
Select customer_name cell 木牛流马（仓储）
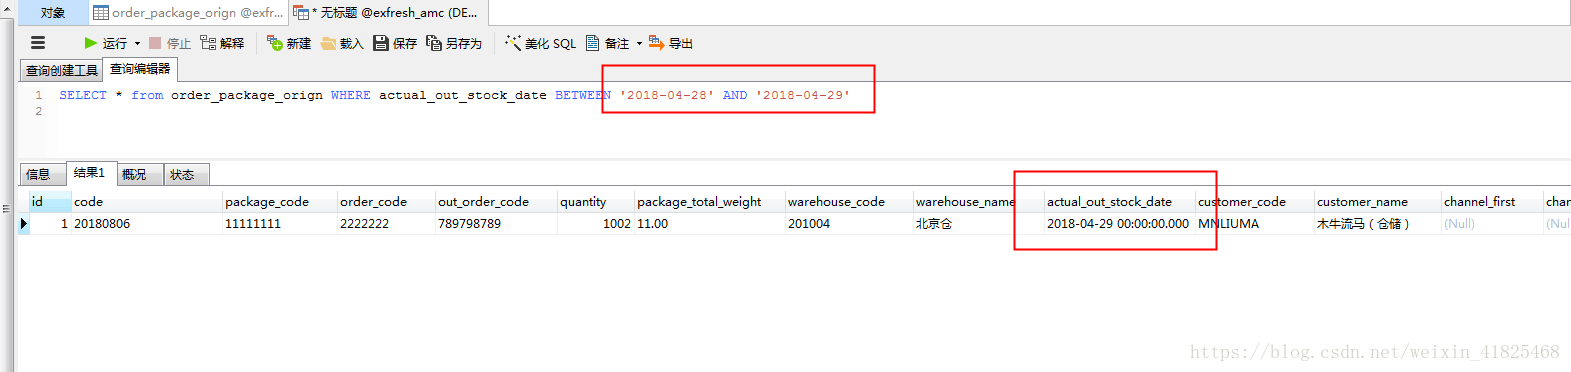[x=1377, y=224]
